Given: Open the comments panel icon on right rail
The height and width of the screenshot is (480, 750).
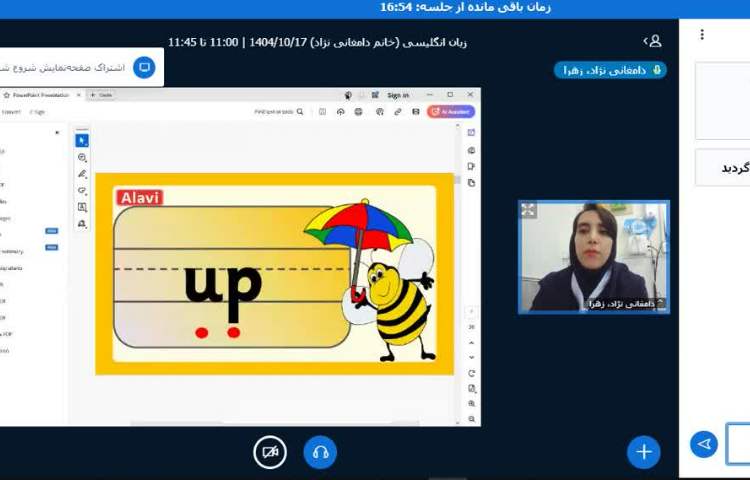Looking at the screenshot, I should pos(471,150).
